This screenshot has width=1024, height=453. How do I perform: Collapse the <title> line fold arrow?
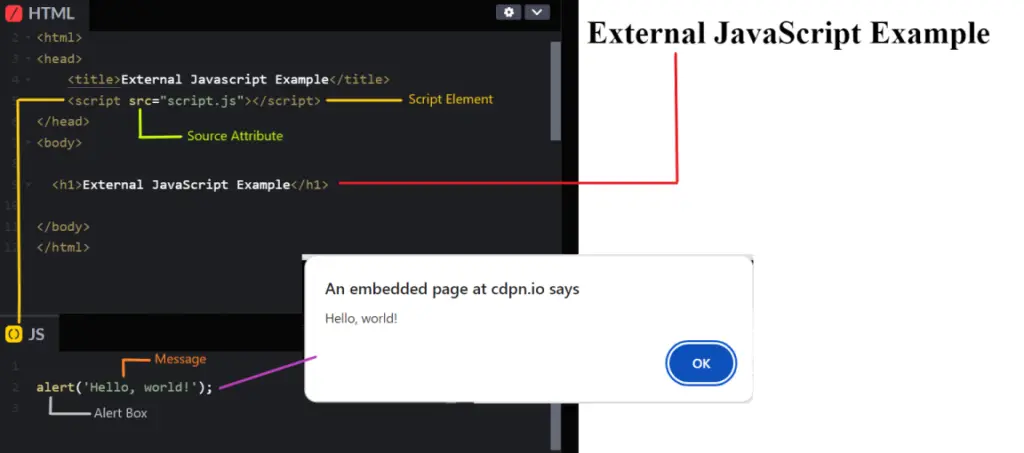pyautogui.click(x=28, y=80)
